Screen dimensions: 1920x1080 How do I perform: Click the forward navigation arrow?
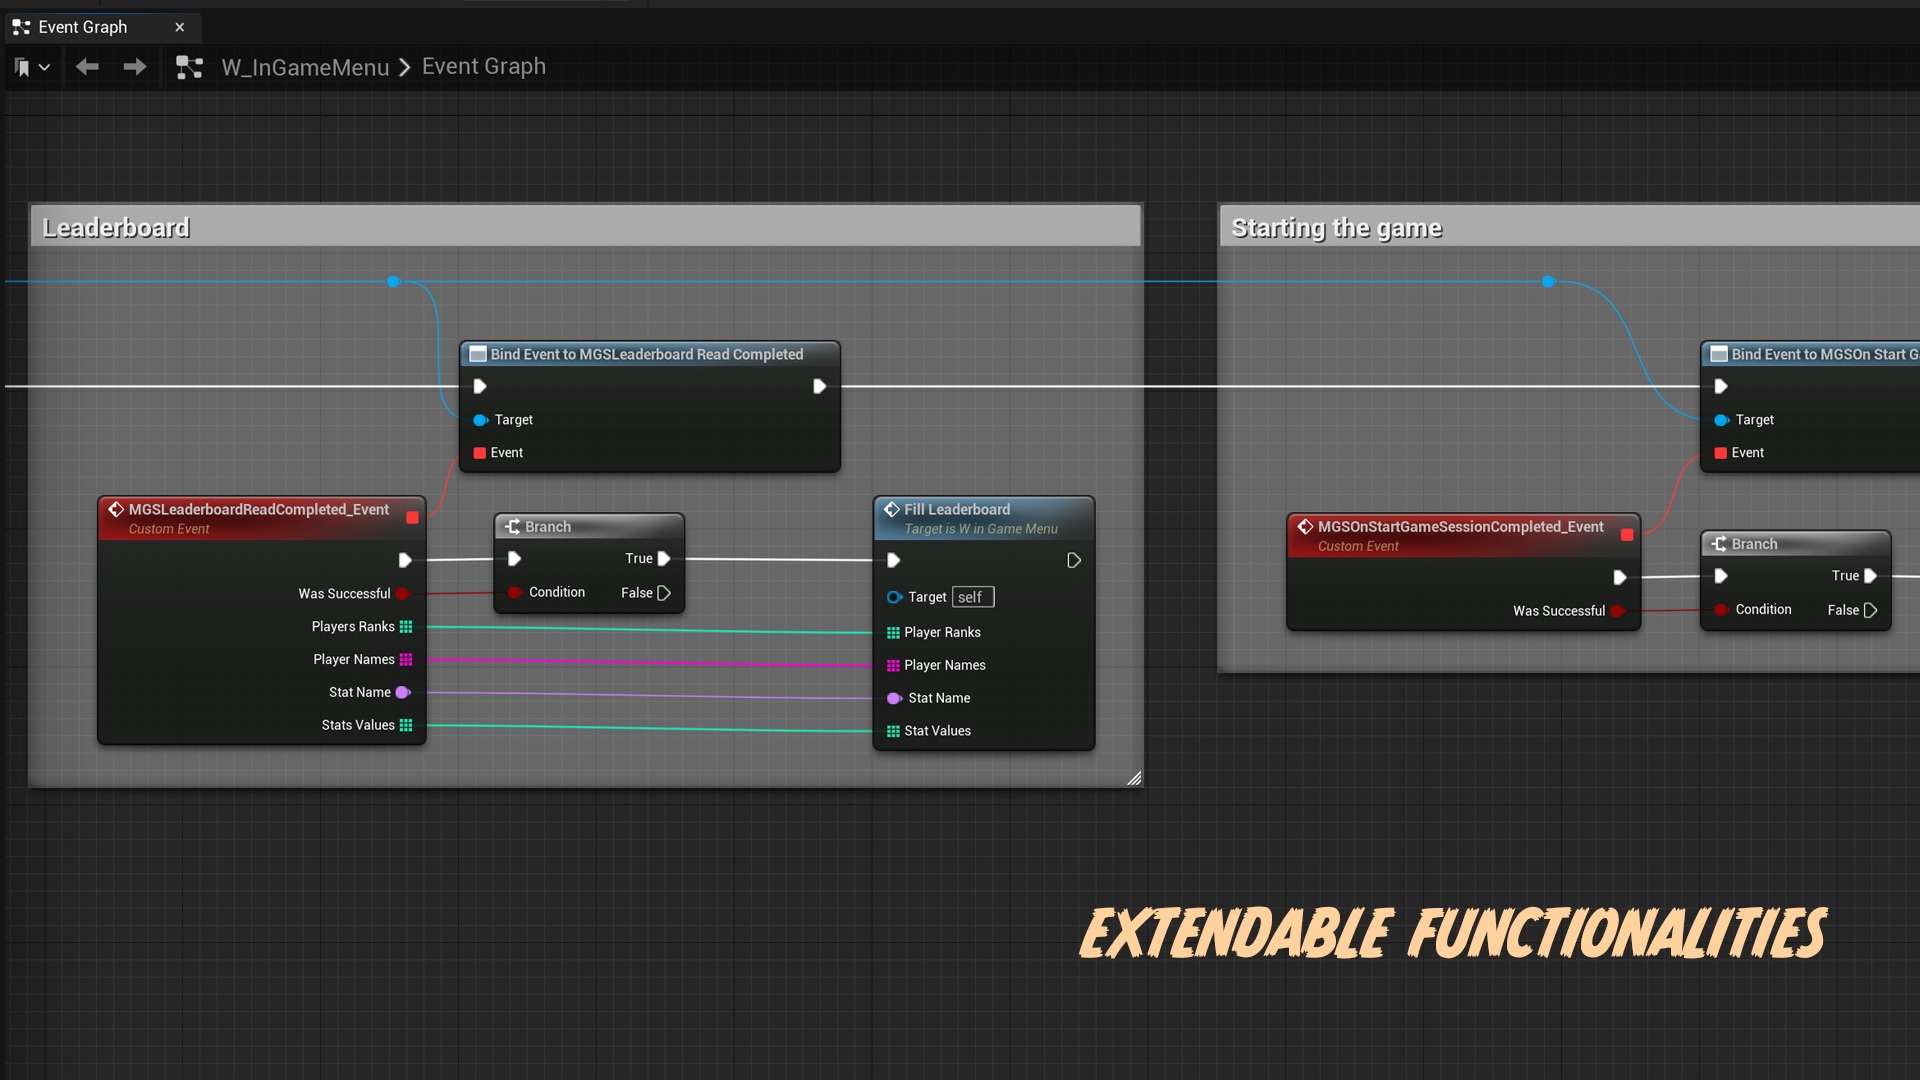point(134,66)
